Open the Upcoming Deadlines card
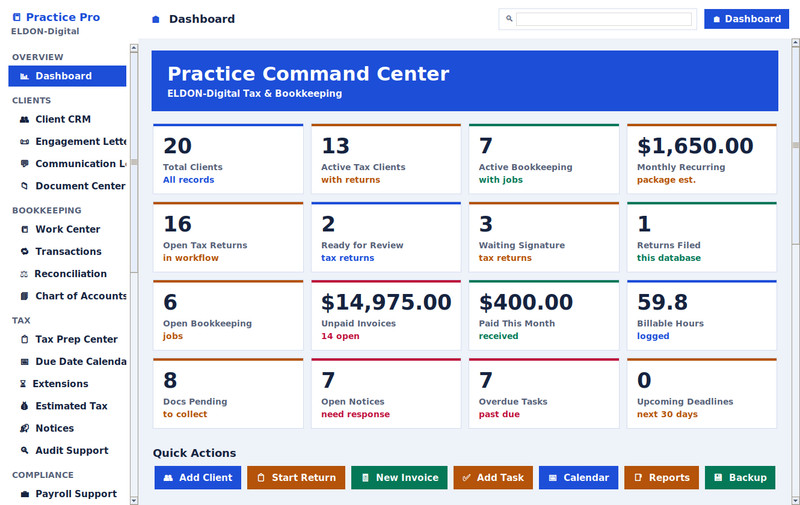Screen dimensions: 800x505 coord(702,393)
